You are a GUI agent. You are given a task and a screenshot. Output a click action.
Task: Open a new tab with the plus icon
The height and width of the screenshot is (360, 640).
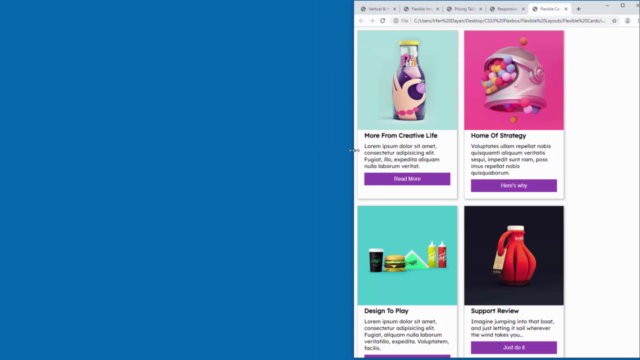[578, 9]
